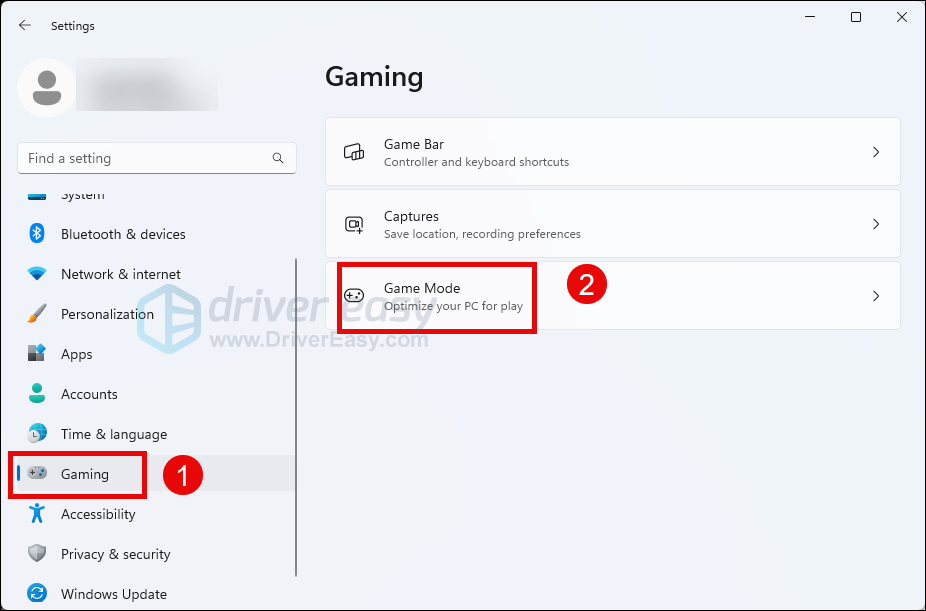Open Game Mode via its chevron
This screenshot has height=611, width=926.
click(875, 296)
